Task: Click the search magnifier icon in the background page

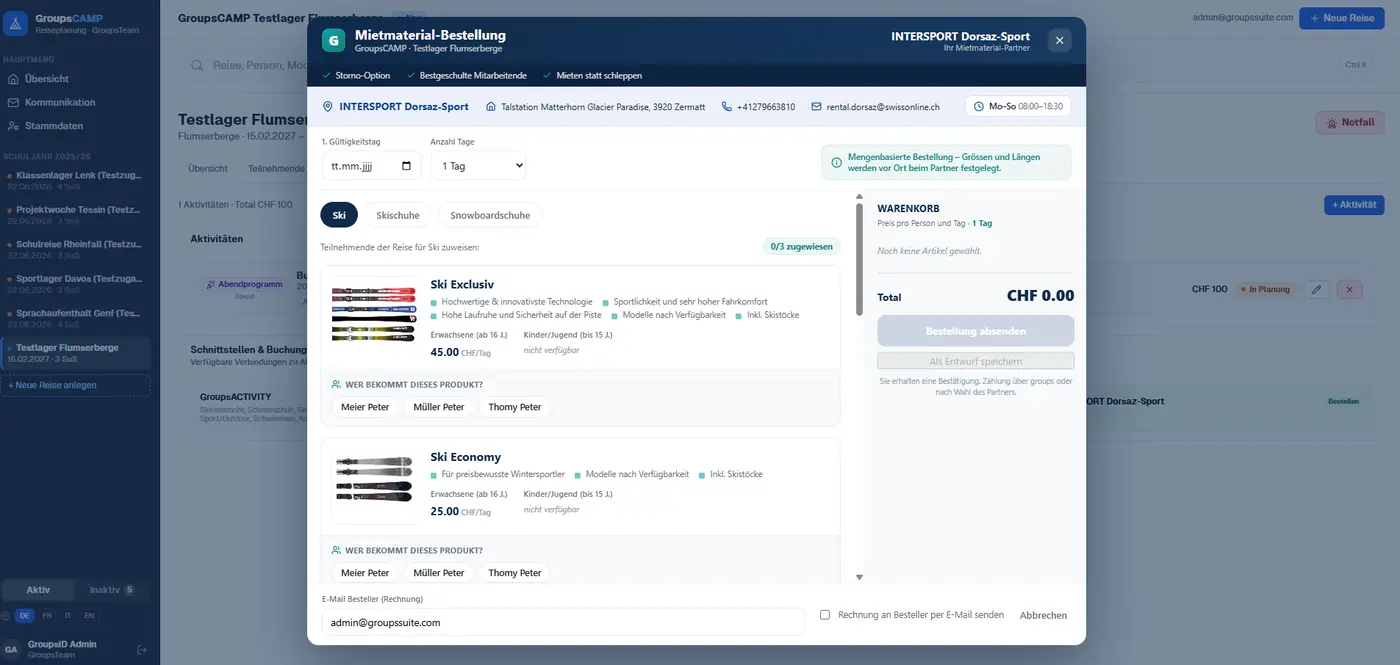Action: tap(198, 65)
